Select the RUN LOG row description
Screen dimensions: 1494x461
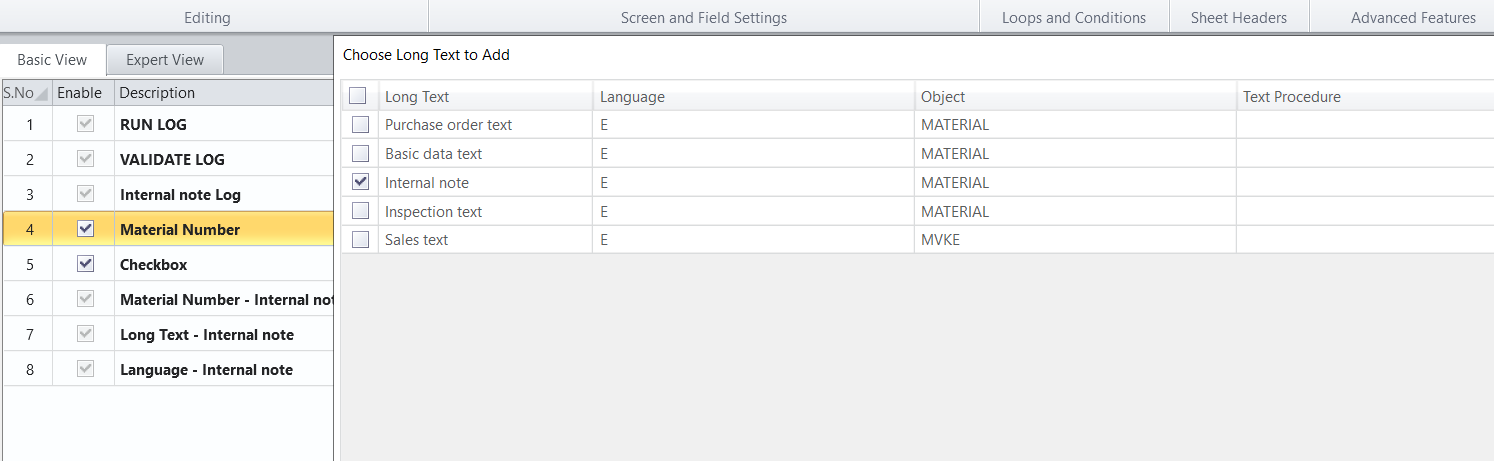pos(153,125)
